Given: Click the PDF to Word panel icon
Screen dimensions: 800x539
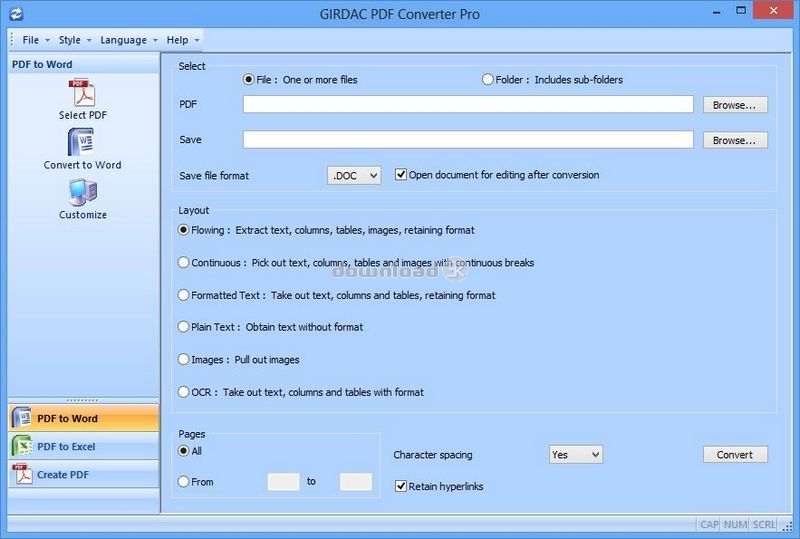Looking at the screenshot, I should 22,418.
